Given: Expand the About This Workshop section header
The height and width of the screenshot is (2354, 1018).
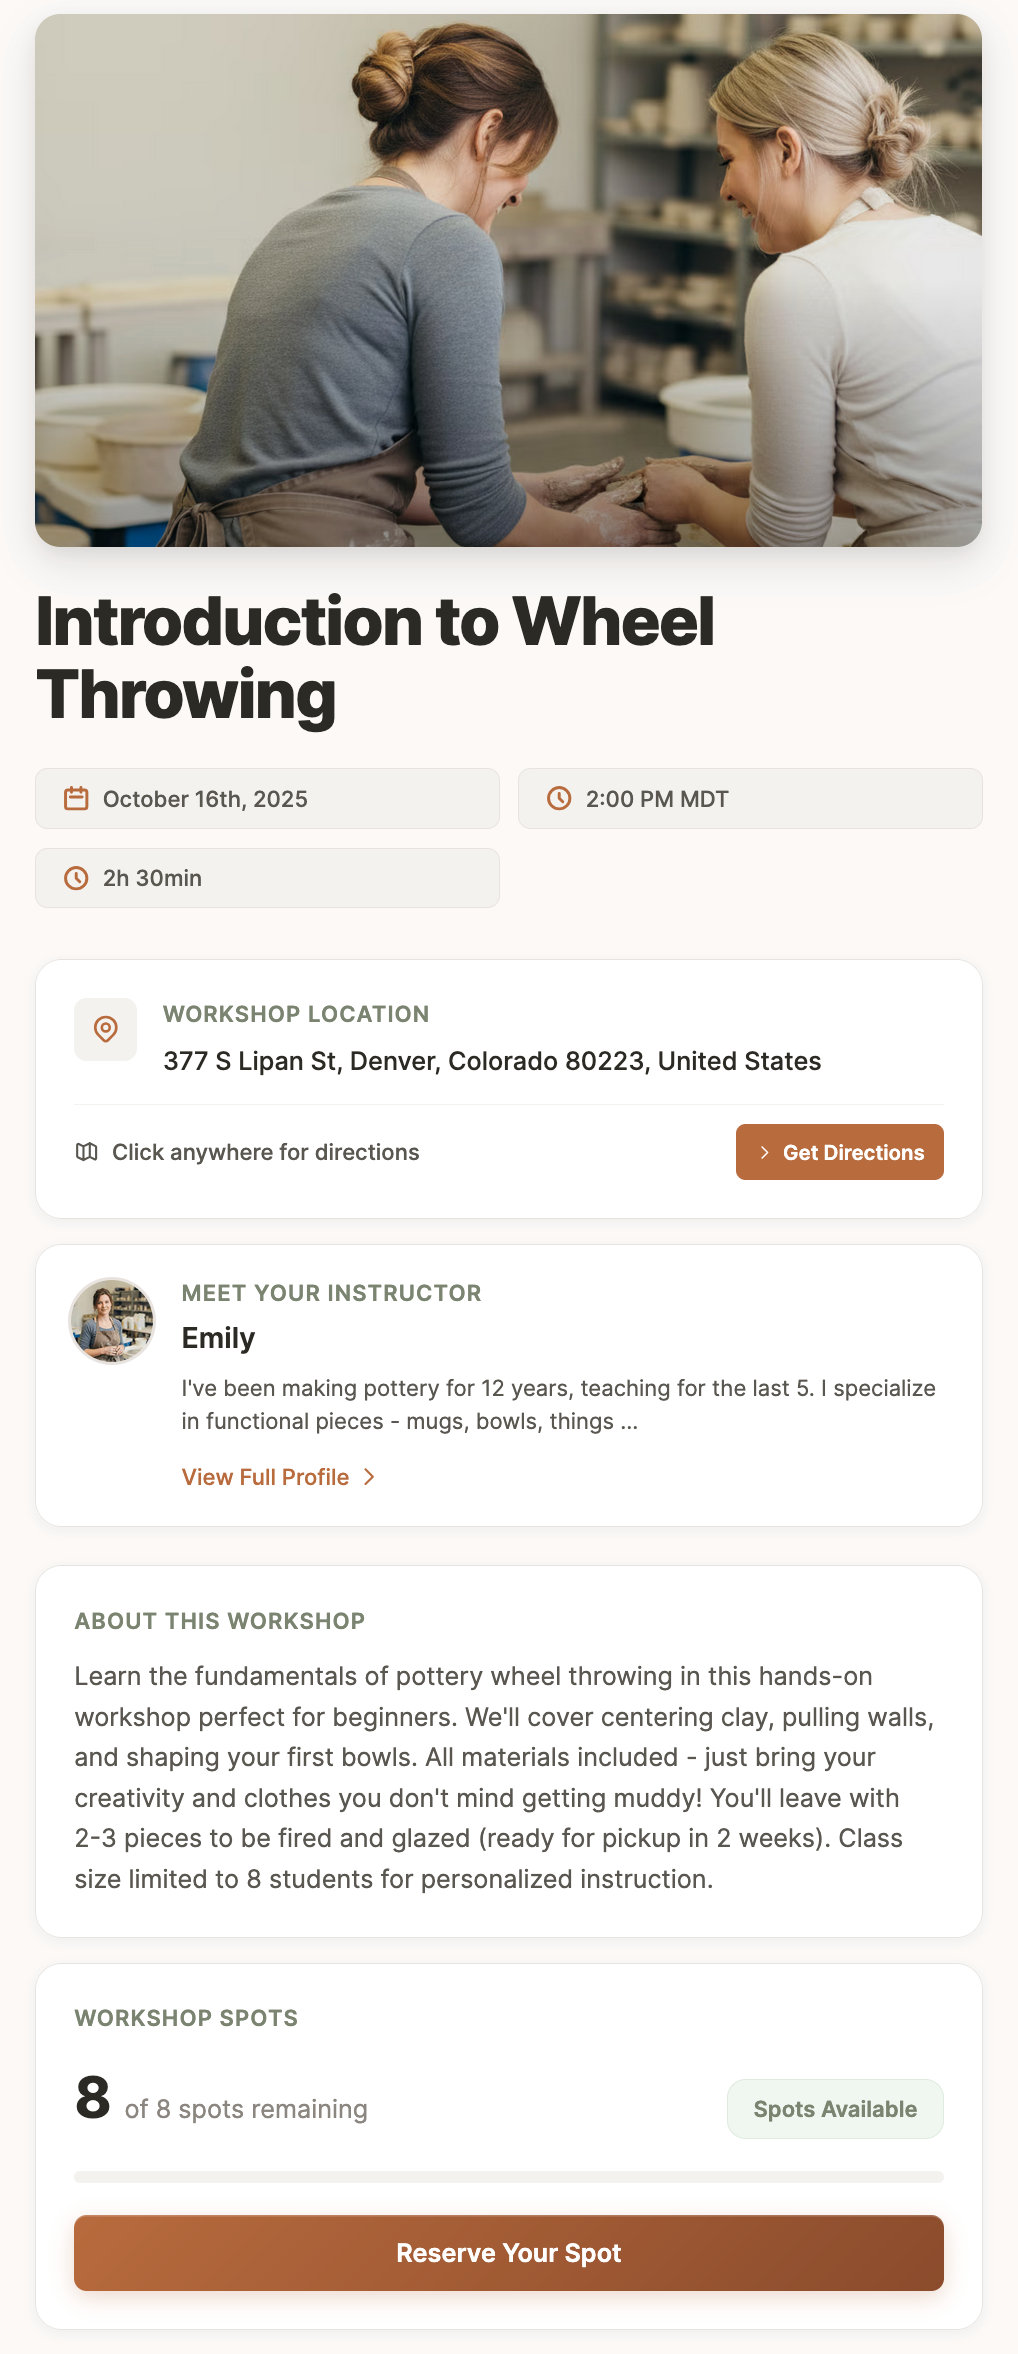Looking at the screenshot, I should click(220, 1621).
